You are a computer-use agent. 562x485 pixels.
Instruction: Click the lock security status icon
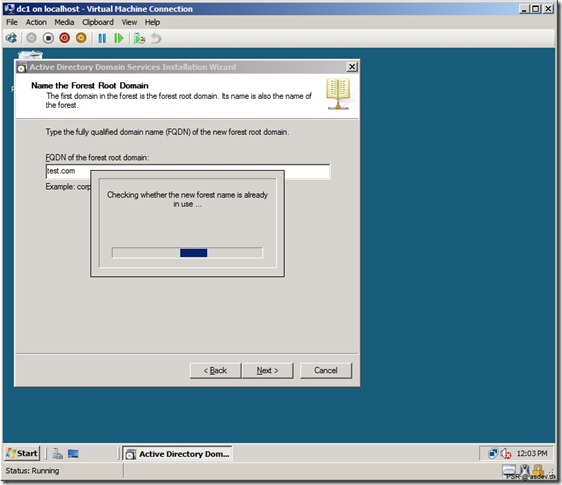537,470
